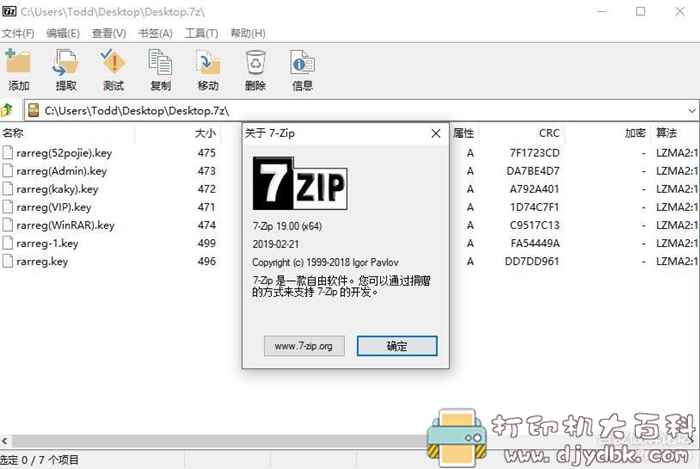This screenshot has width=700, height=469.
Task: Open the 工具(T) menu
Action: point(201,33)
